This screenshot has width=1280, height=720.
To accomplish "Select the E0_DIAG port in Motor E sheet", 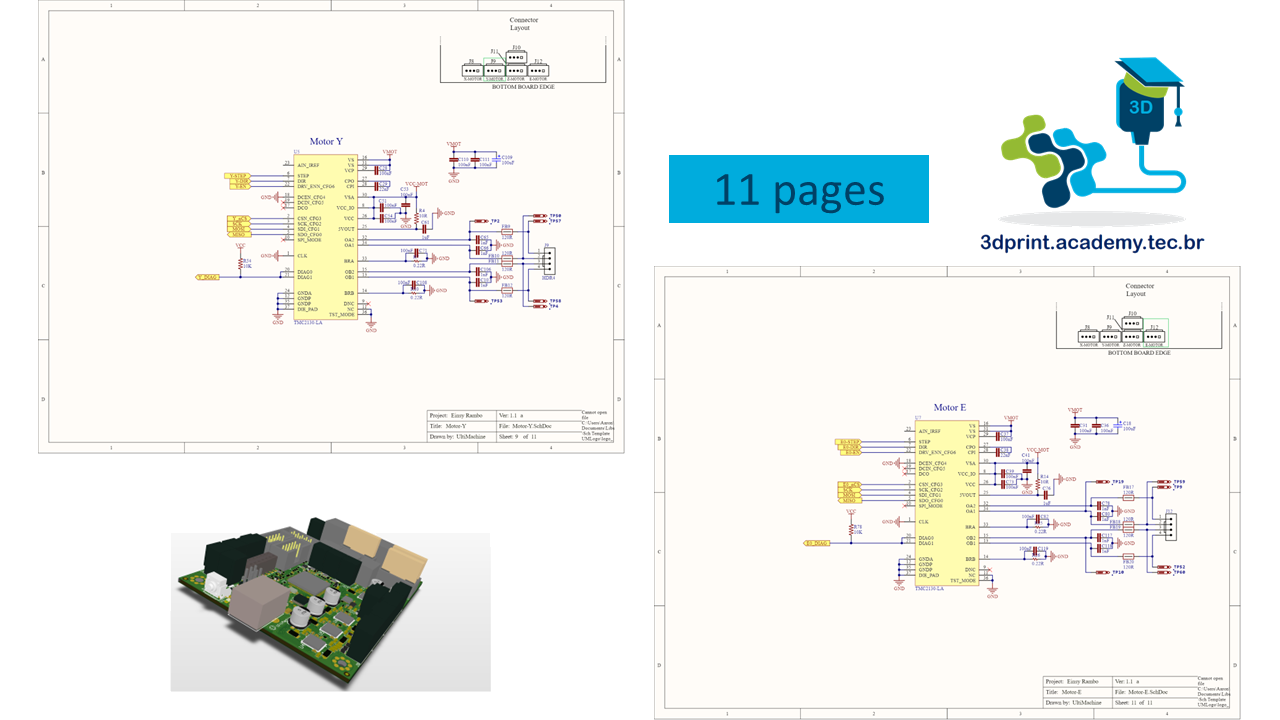I will pyautogui.click(x=817, y=543).
